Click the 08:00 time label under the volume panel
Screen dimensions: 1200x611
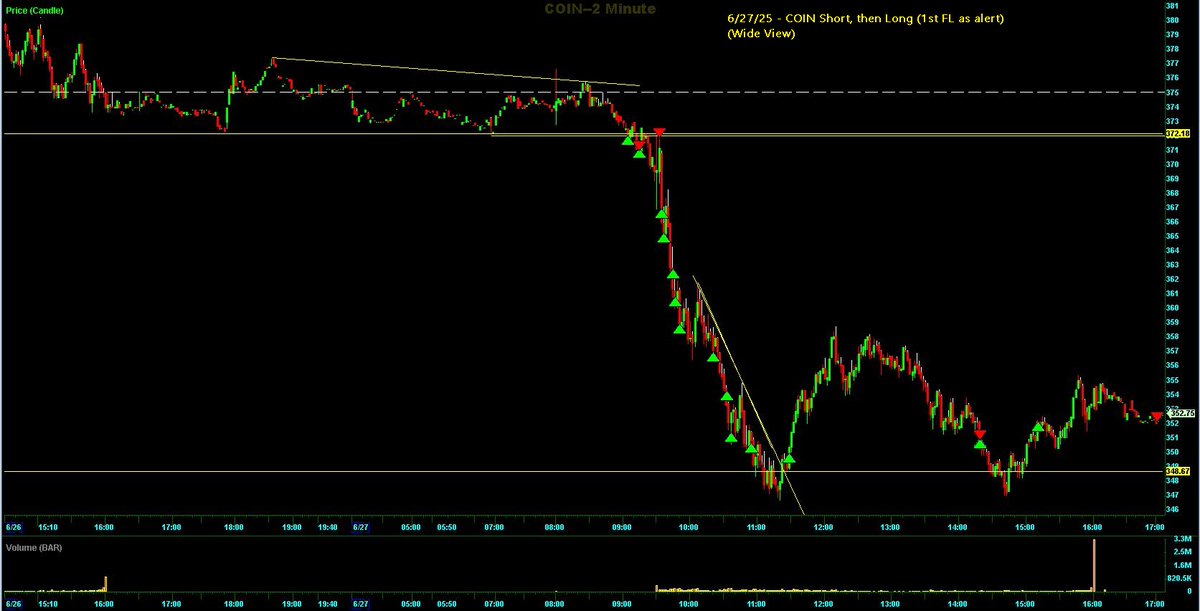[555, 603]
